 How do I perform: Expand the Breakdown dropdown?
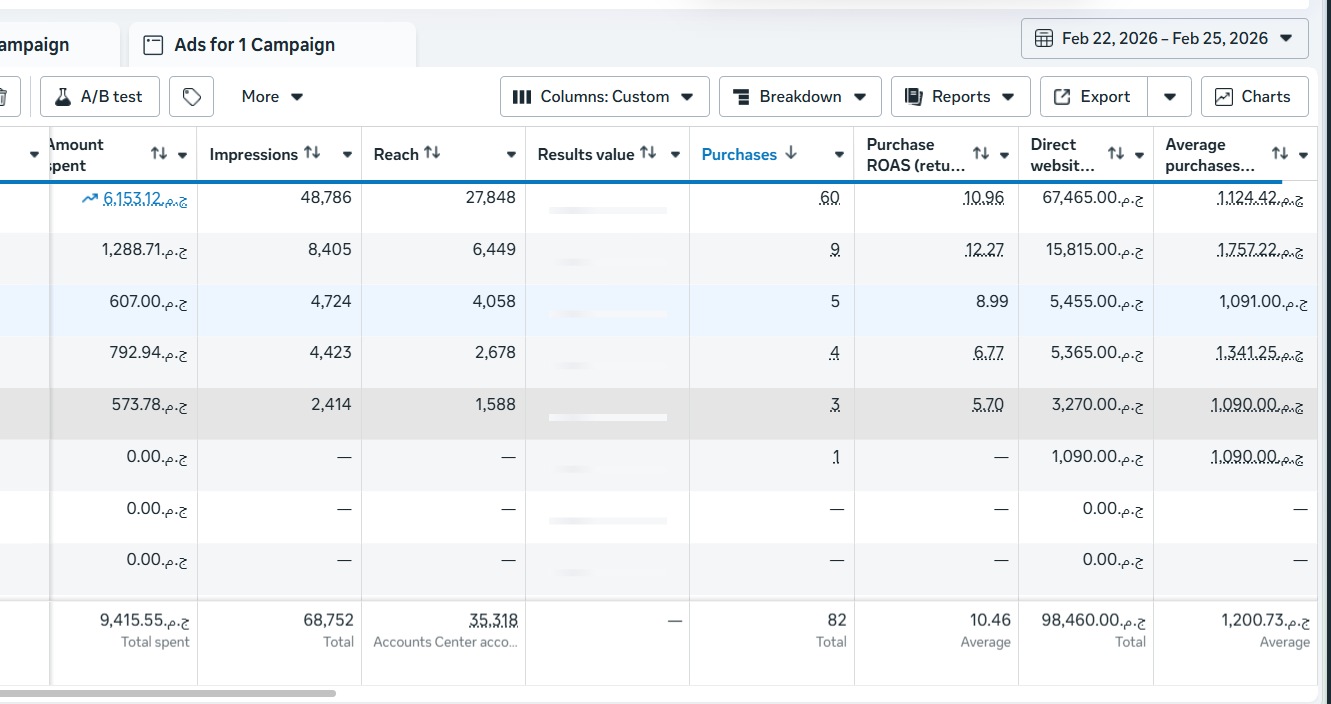pyautogui.click(x=800, y=97)
